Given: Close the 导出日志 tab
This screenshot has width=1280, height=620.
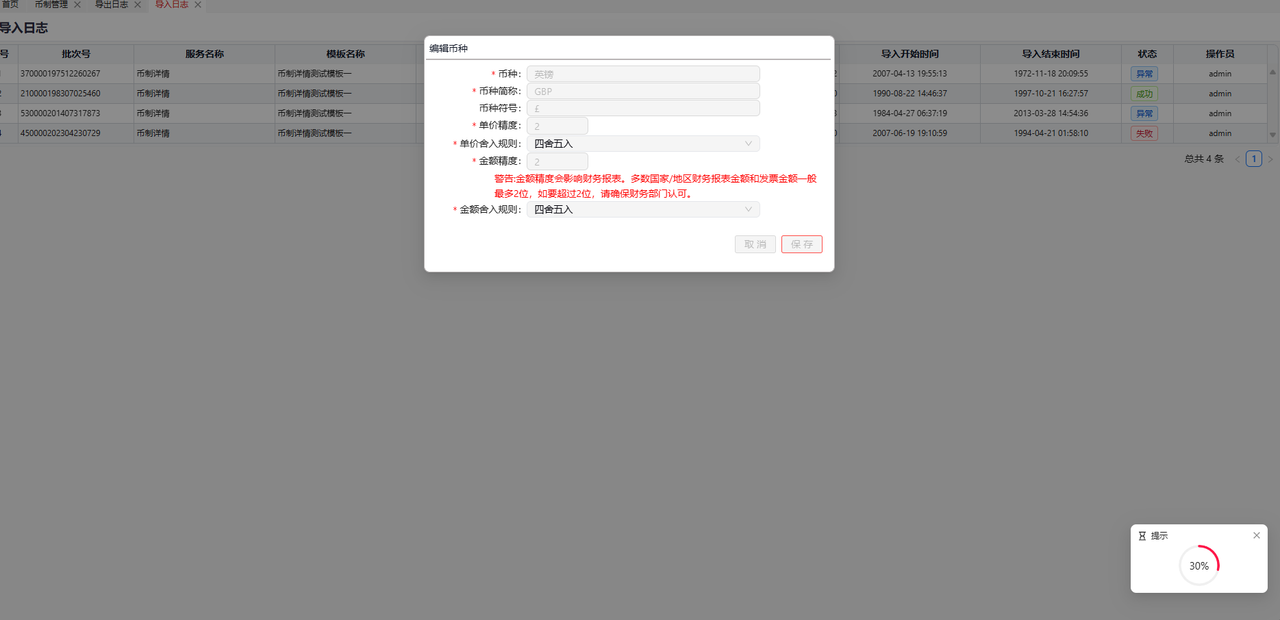Looking at the screenshot, I should point(137,5).
